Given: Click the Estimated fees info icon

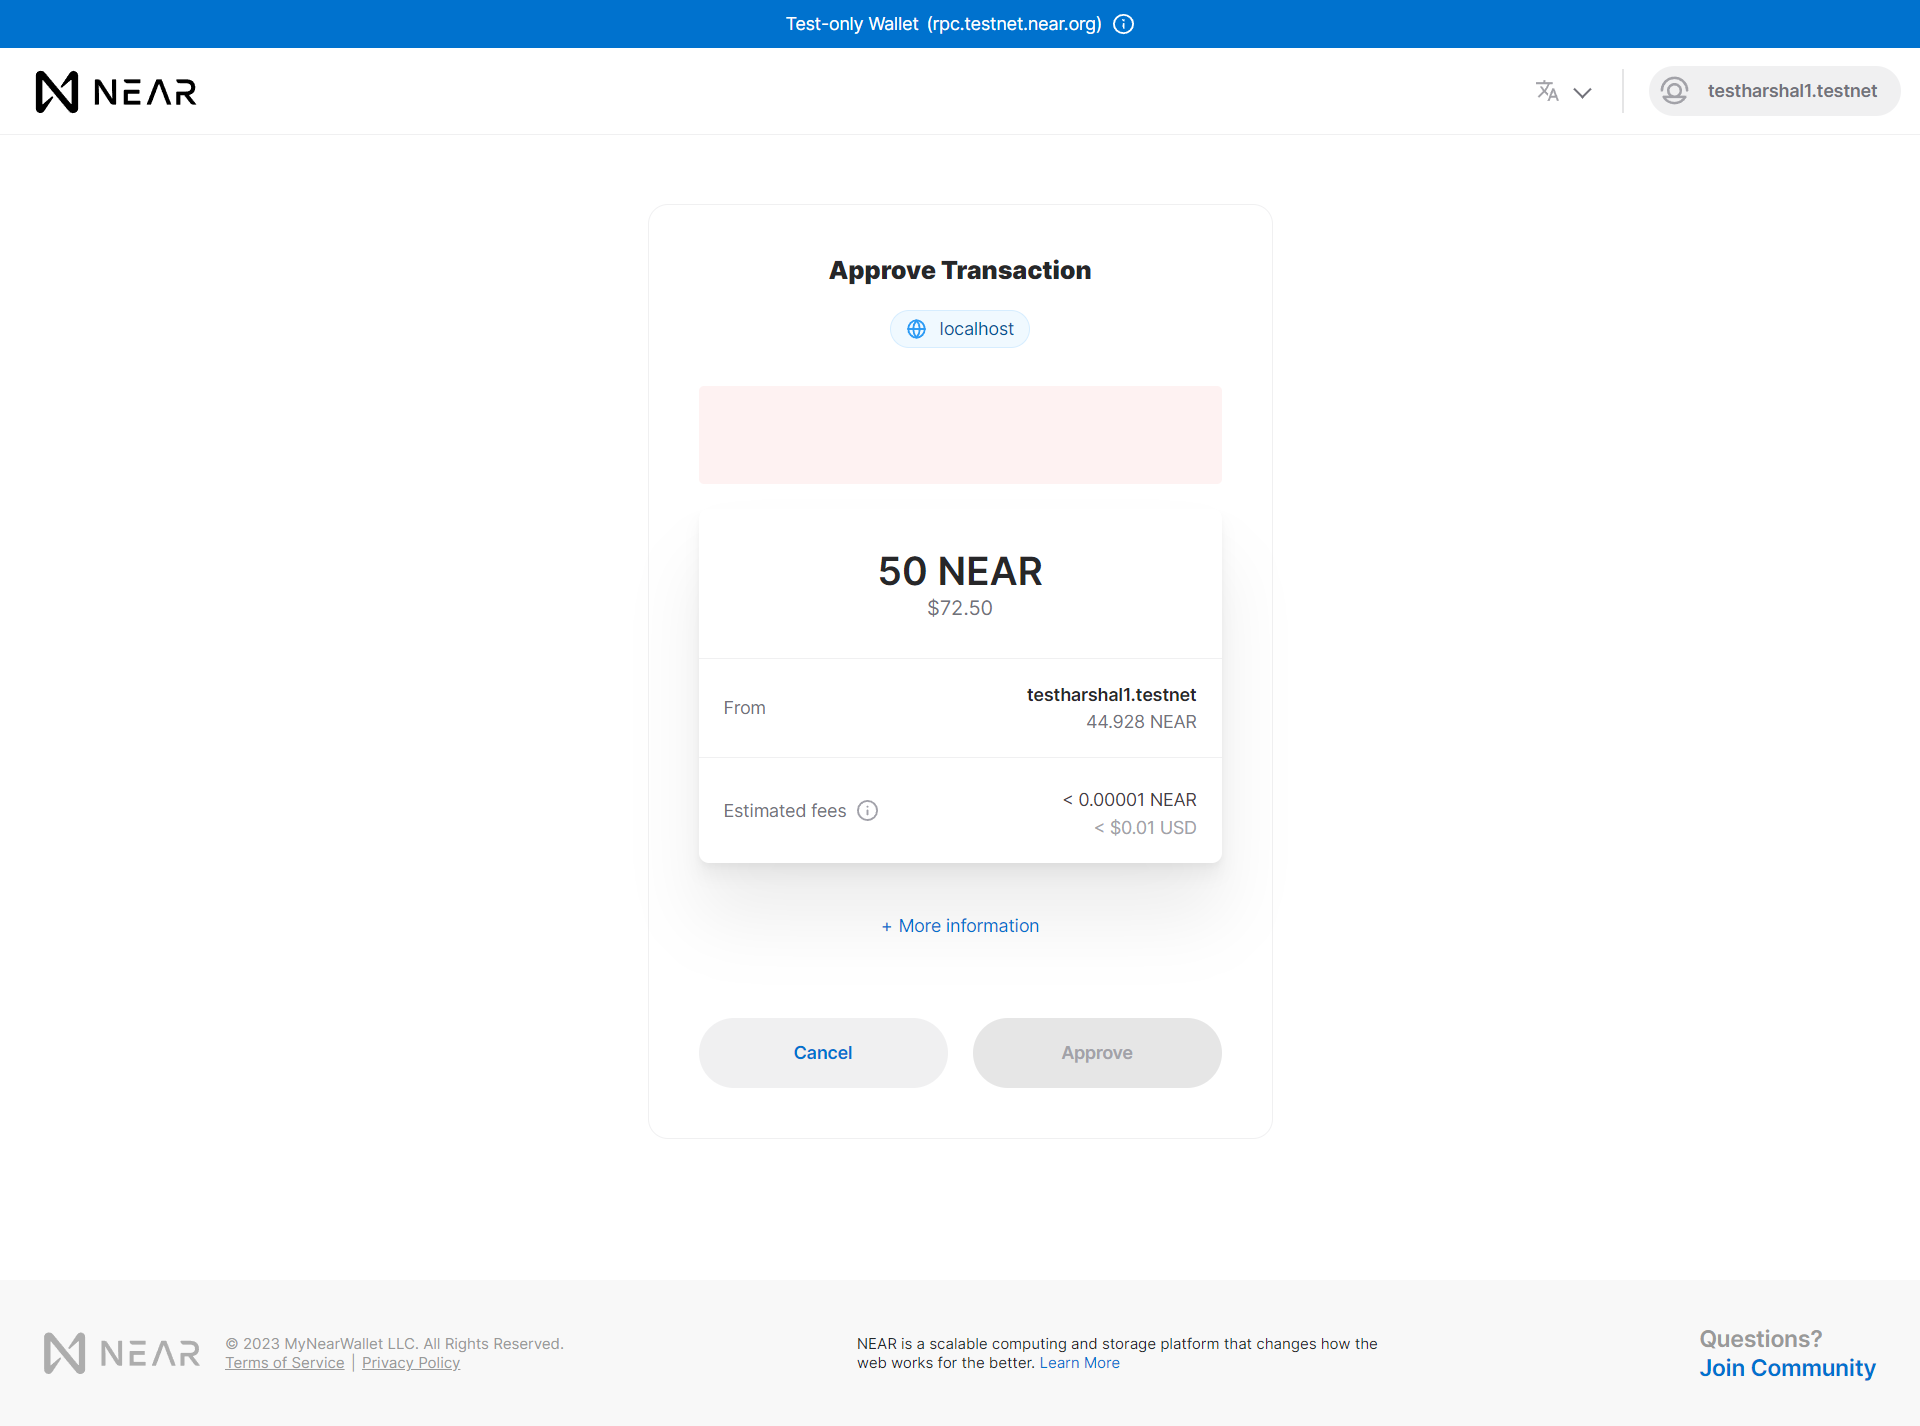Looking at the screenshot, I should point(868,811).
